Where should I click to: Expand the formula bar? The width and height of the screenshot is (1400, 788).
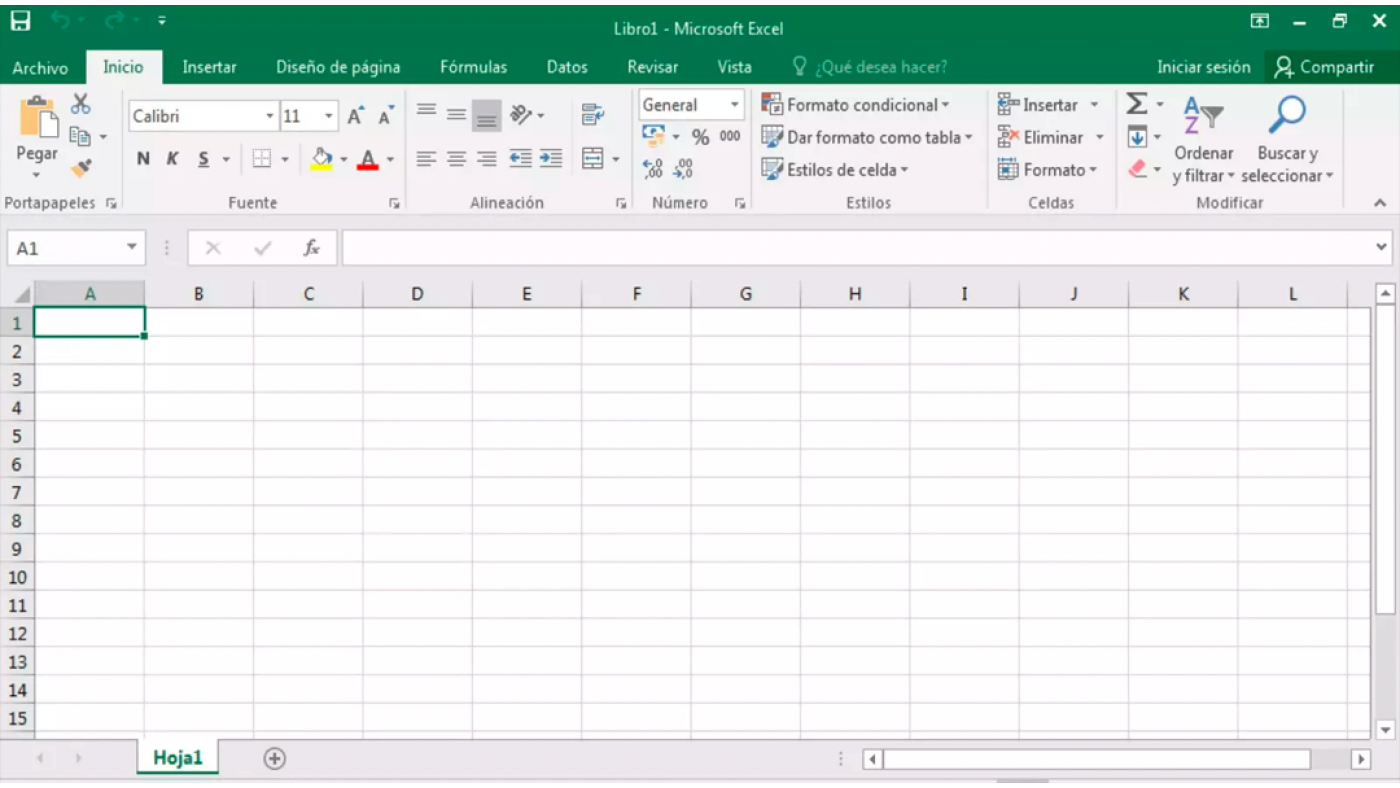1382,247
